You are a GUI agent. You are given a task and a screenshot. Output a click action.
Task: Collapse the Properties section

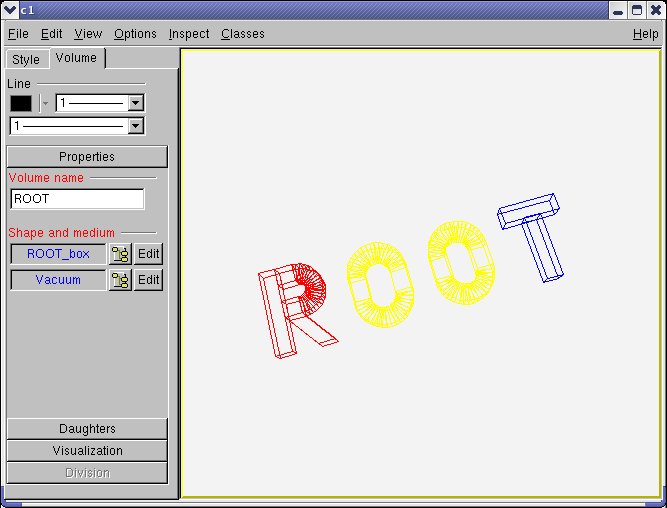click(x=87, y=157)
